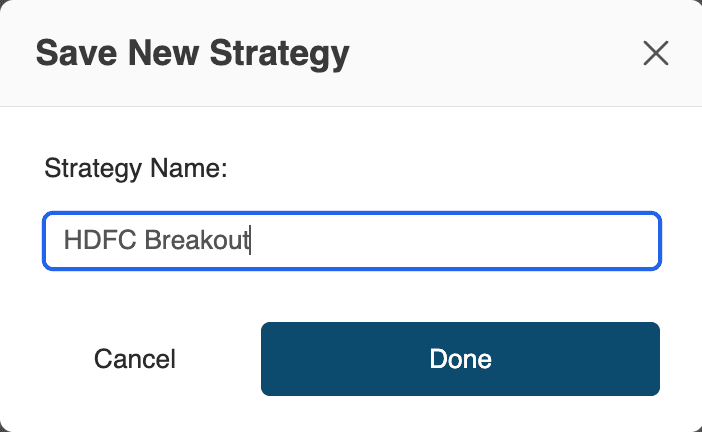
Task: Confirm saving strategy with Done
Action: [x=460, y=359]
